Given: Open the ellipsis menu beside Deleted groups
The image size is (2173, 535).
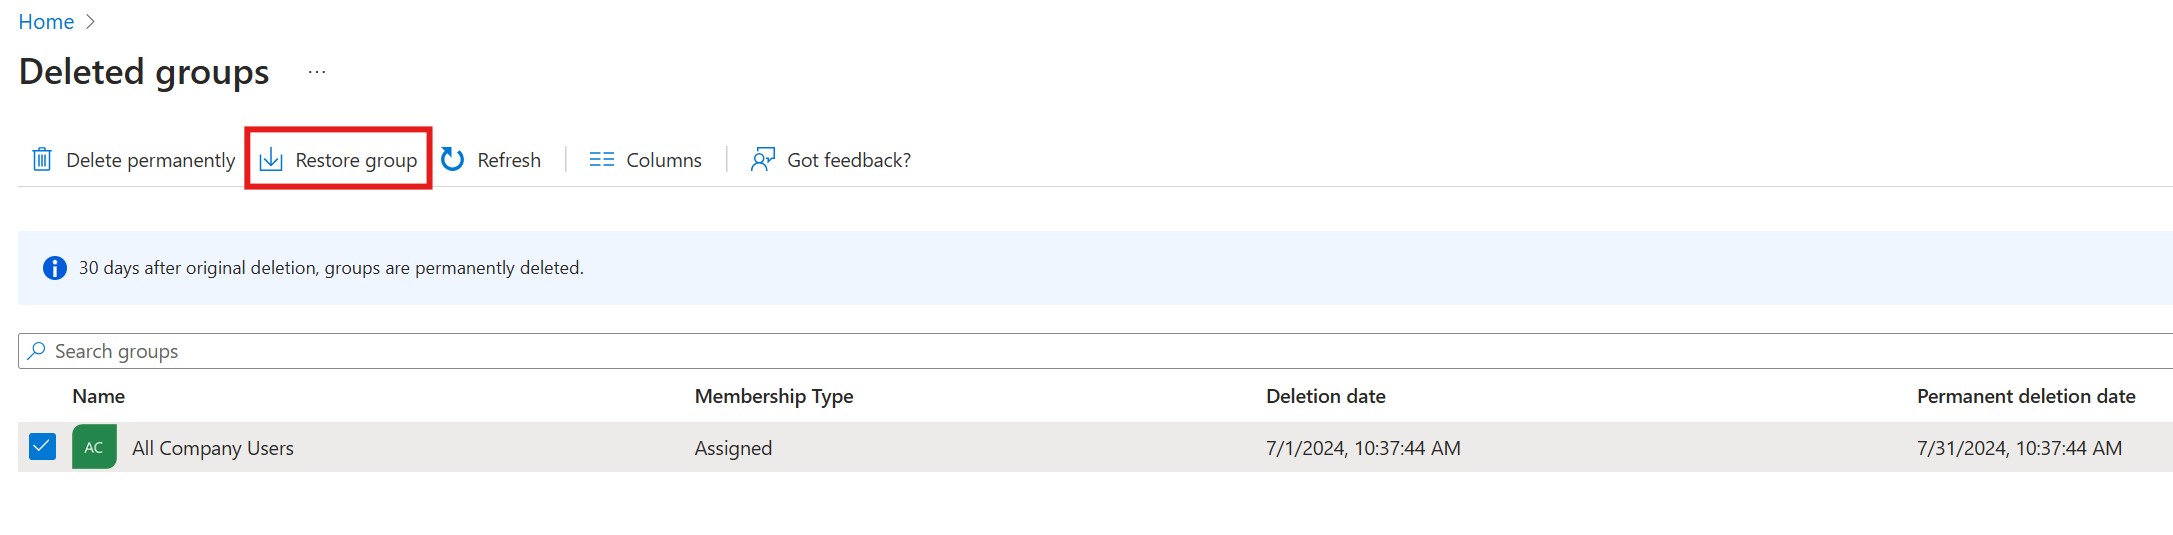Looking at the screenshot, I should point(317,73).
